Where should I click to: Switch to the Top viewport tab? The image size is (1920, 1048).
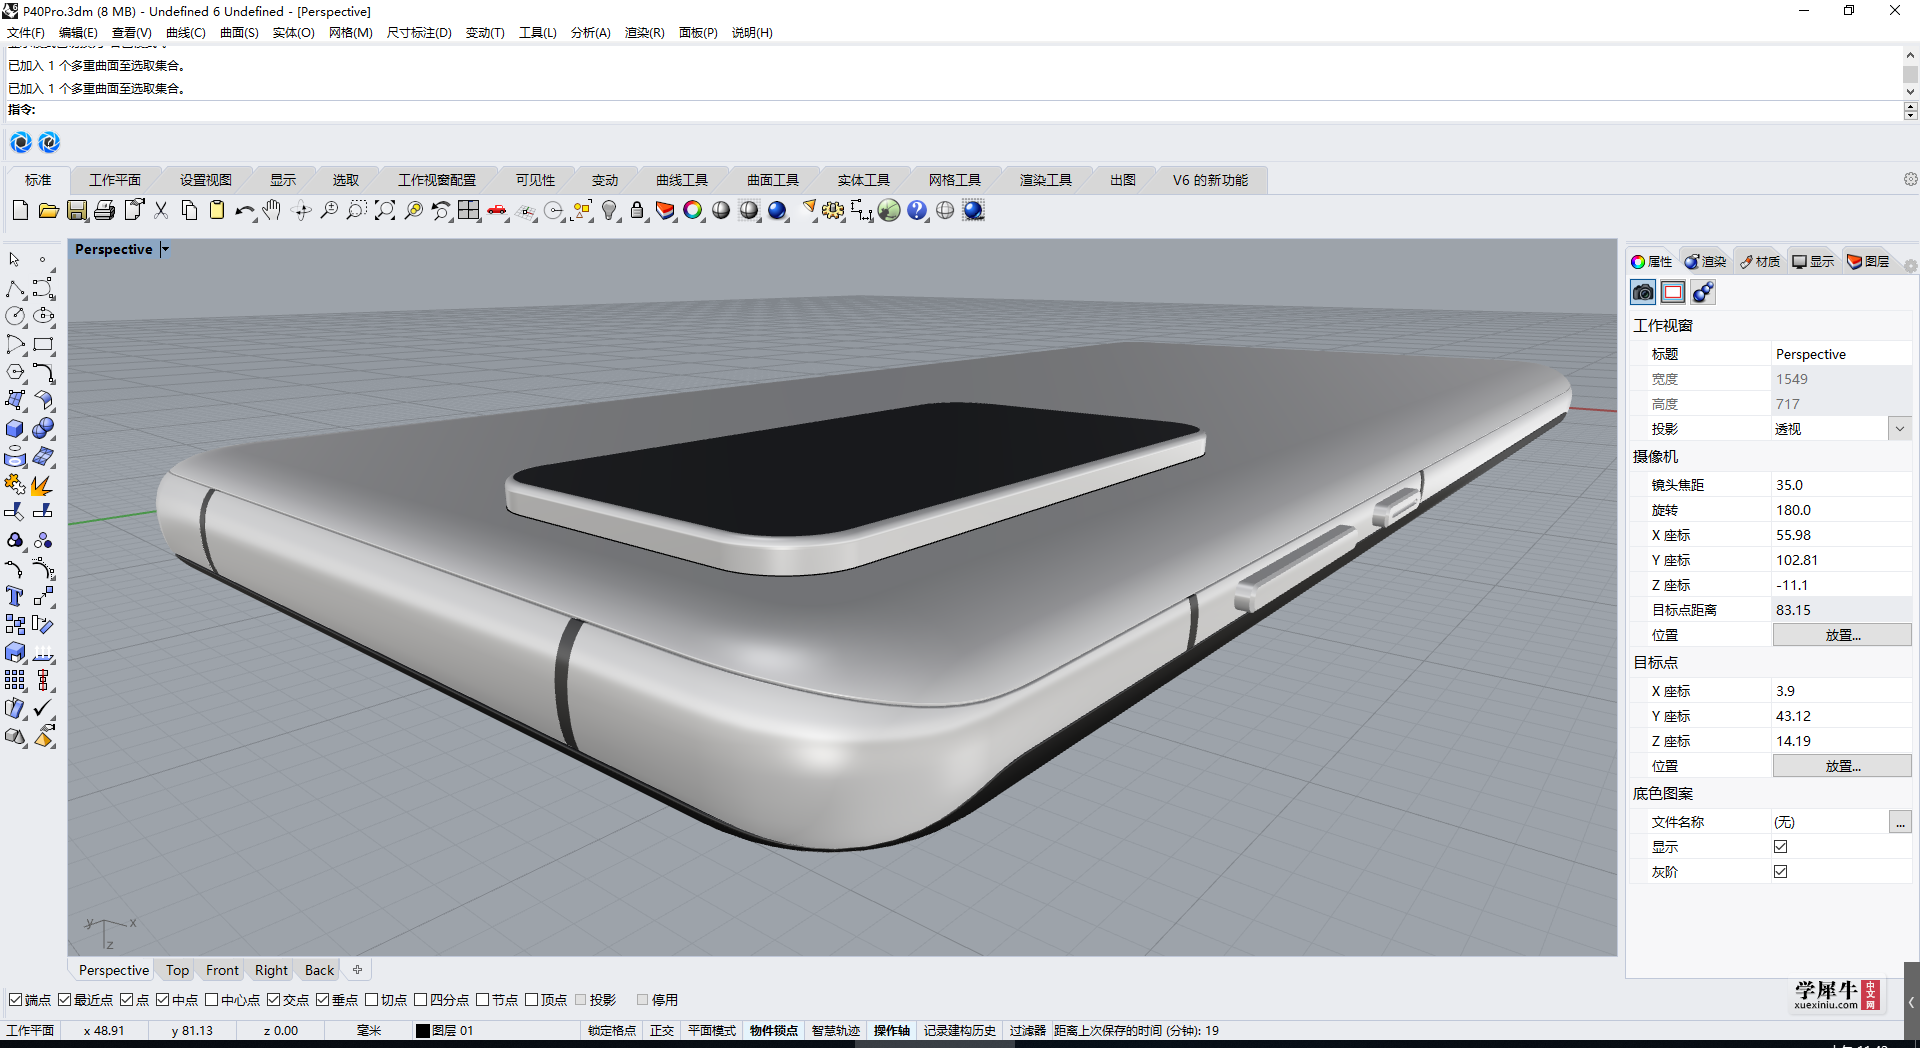[x=177, y=970]
